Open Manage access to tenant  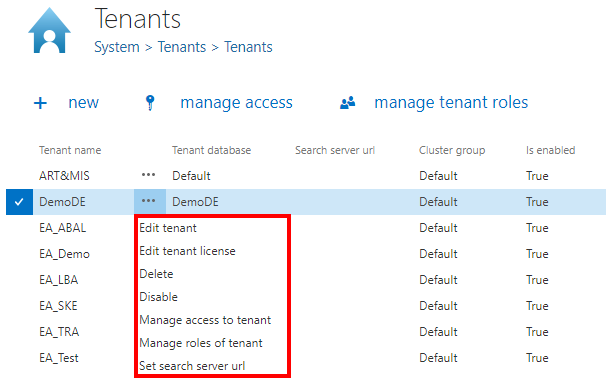pos(205,320)
